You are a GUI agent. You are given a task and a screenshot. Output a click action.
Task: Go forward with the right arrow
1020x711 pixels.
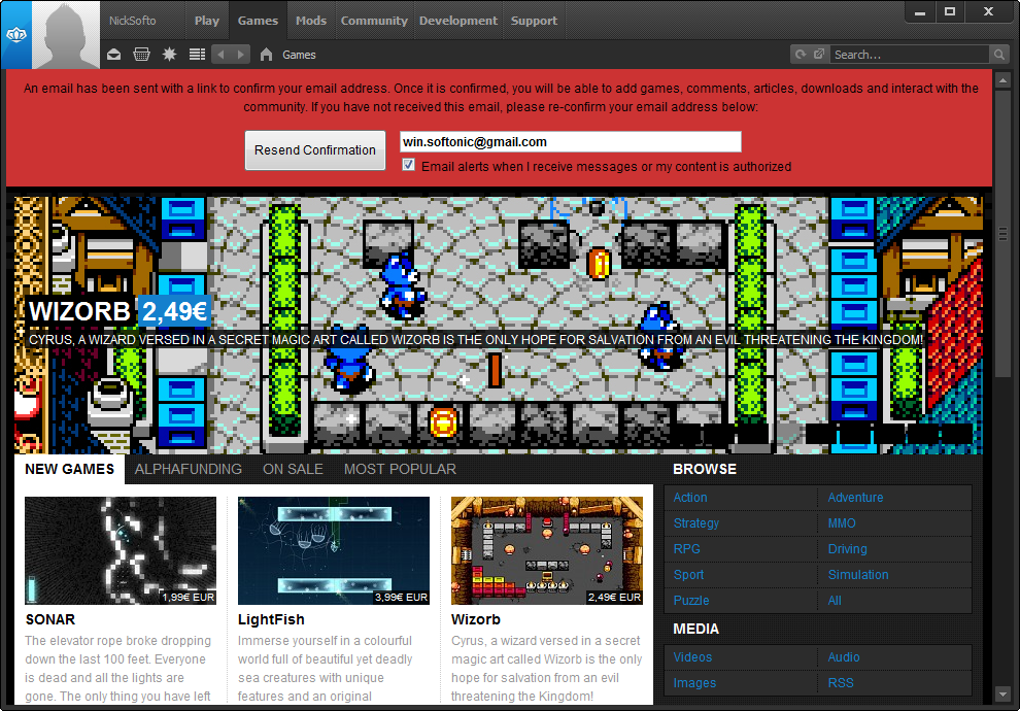241,55
